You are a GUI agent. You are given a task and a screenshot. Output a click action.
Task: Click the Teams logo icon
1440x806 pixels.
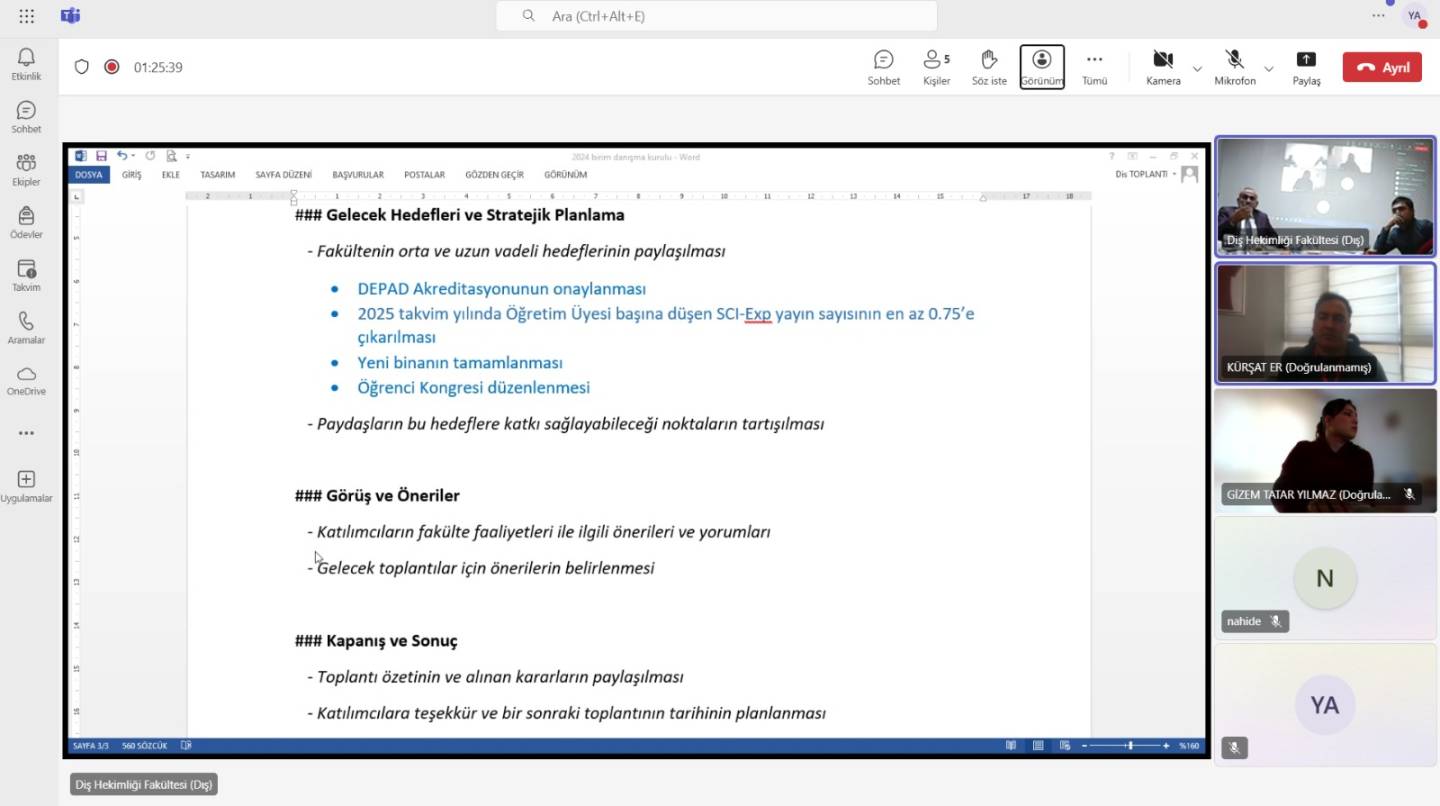[x=70, y=16]
